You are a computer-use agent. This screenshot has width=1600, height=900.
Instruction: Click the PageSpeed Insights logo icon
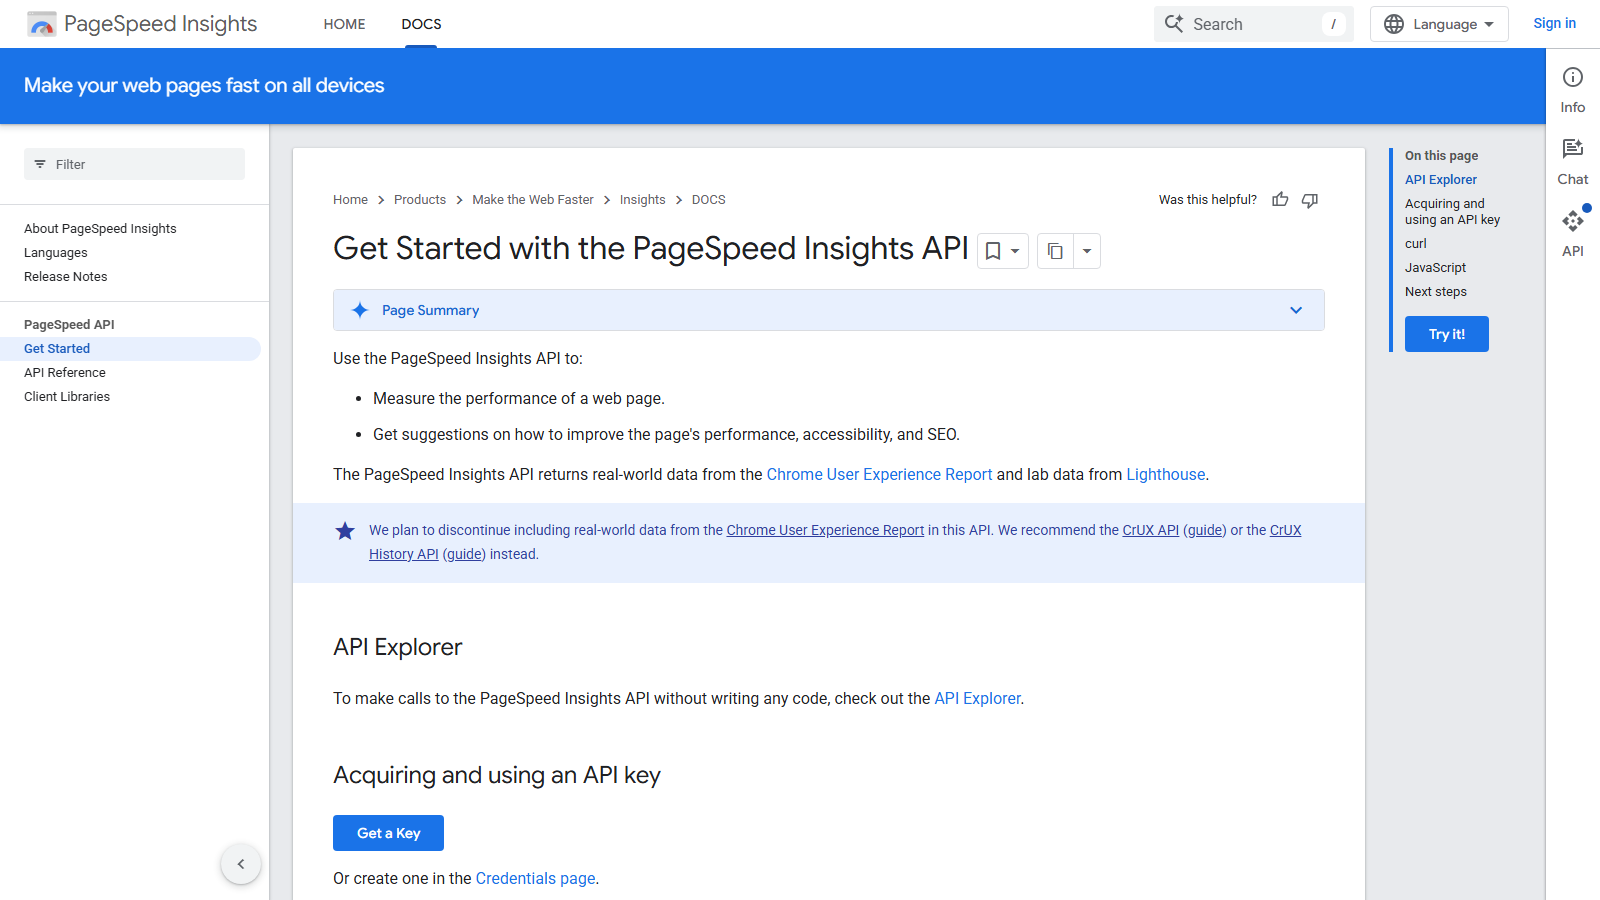pos(42,24)
